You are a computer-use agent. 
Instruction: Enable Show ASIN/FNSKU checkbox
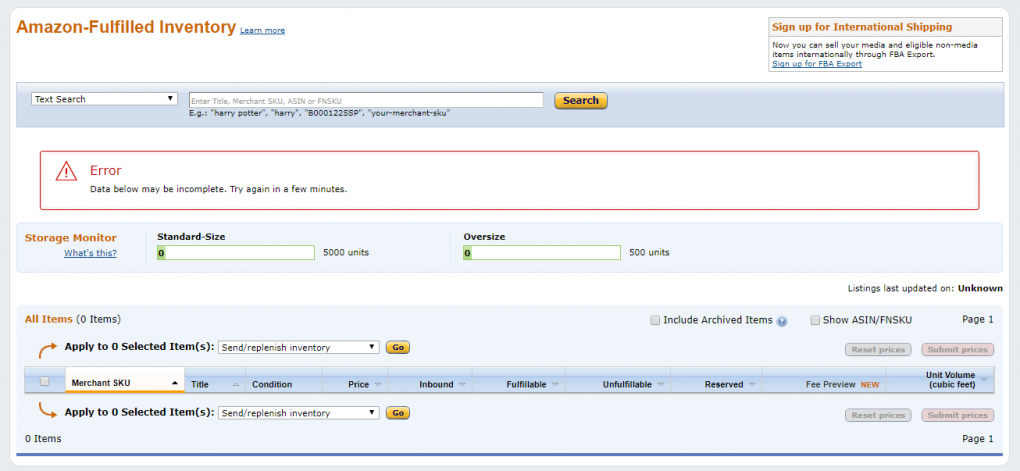coord(815,320)
